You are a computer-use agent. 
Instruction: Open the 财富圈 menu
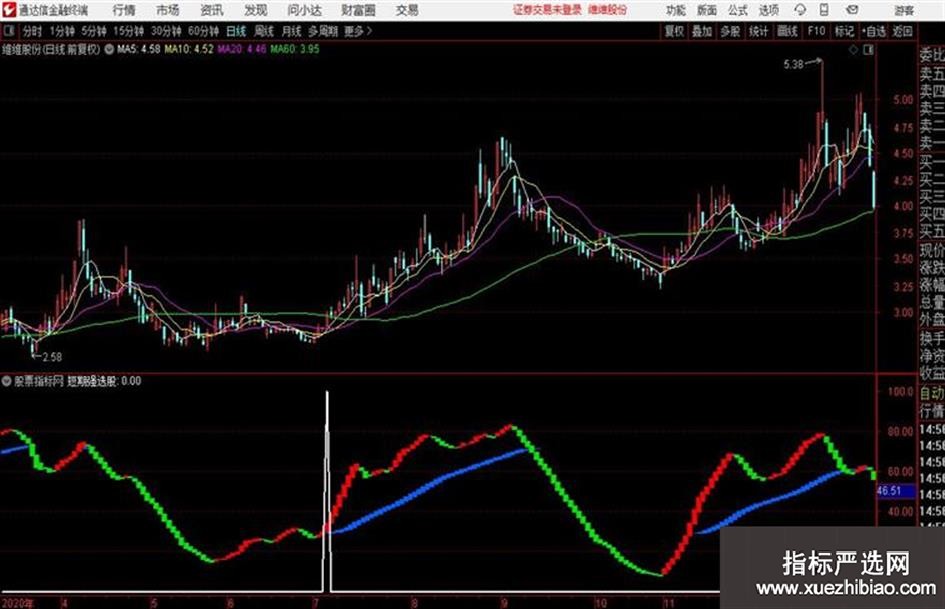click(x=358, y=10)
